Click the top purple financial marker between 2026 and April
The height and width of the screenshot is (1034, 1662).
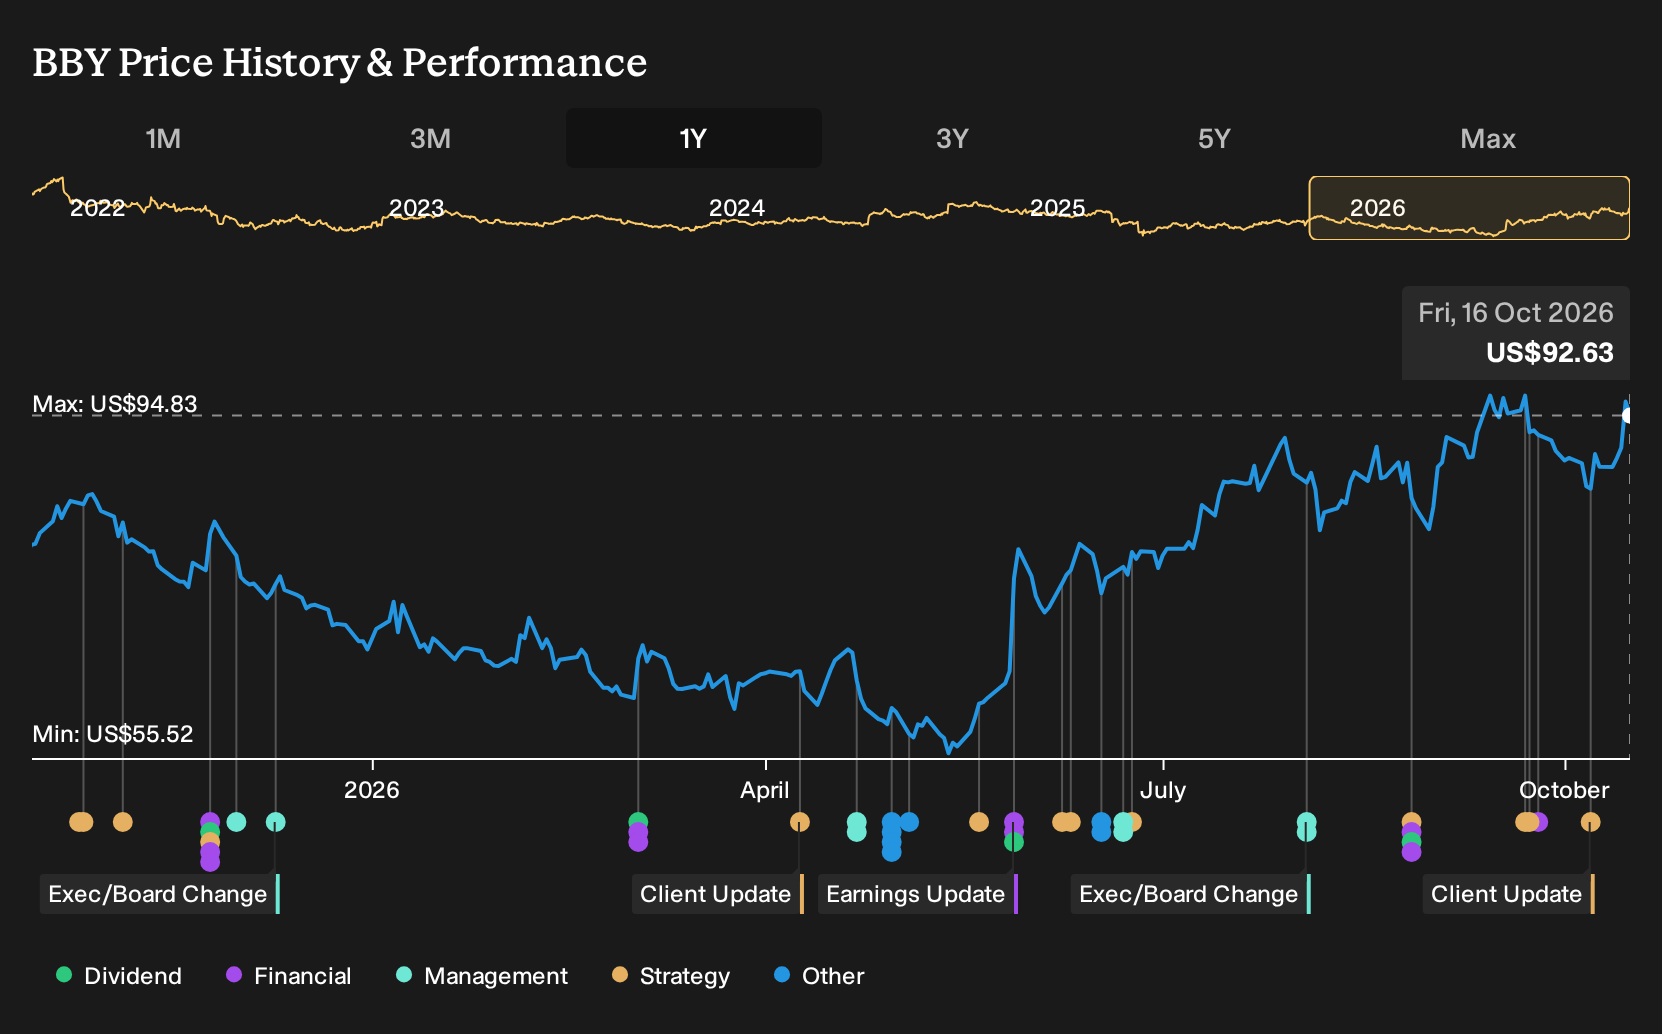coord(638,832)
